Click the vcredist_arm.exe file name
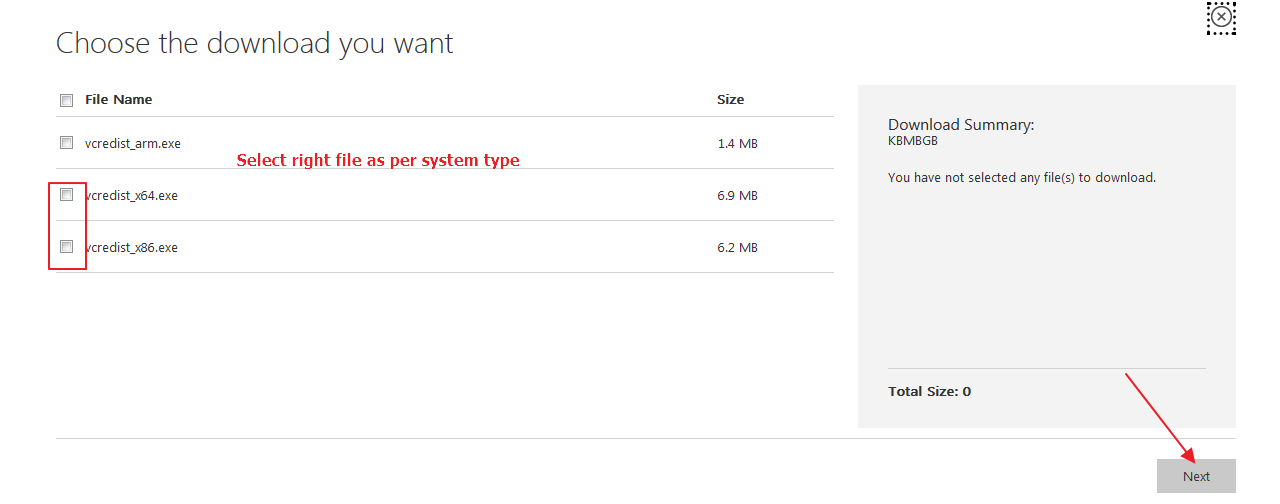The width and height of the screenshot is (1280, 504). [133, 144]
